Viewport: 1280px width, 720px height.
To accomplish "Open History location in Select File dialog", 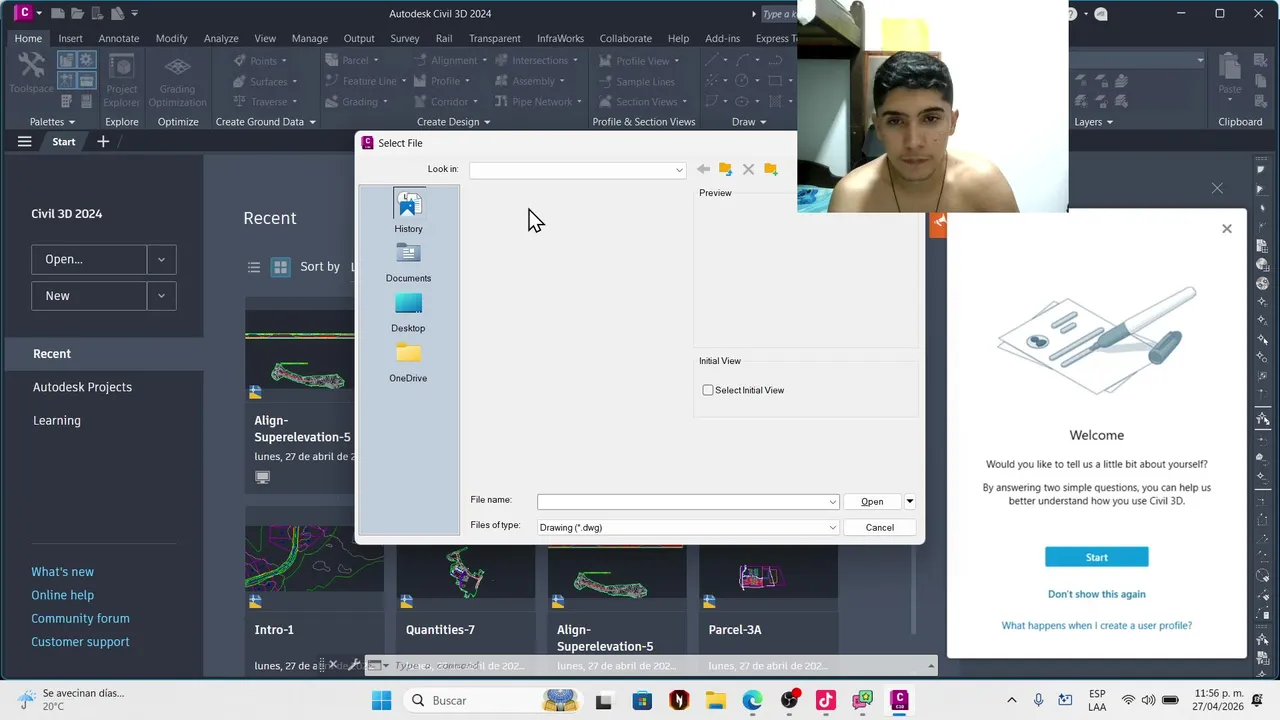I will point(408,211).
